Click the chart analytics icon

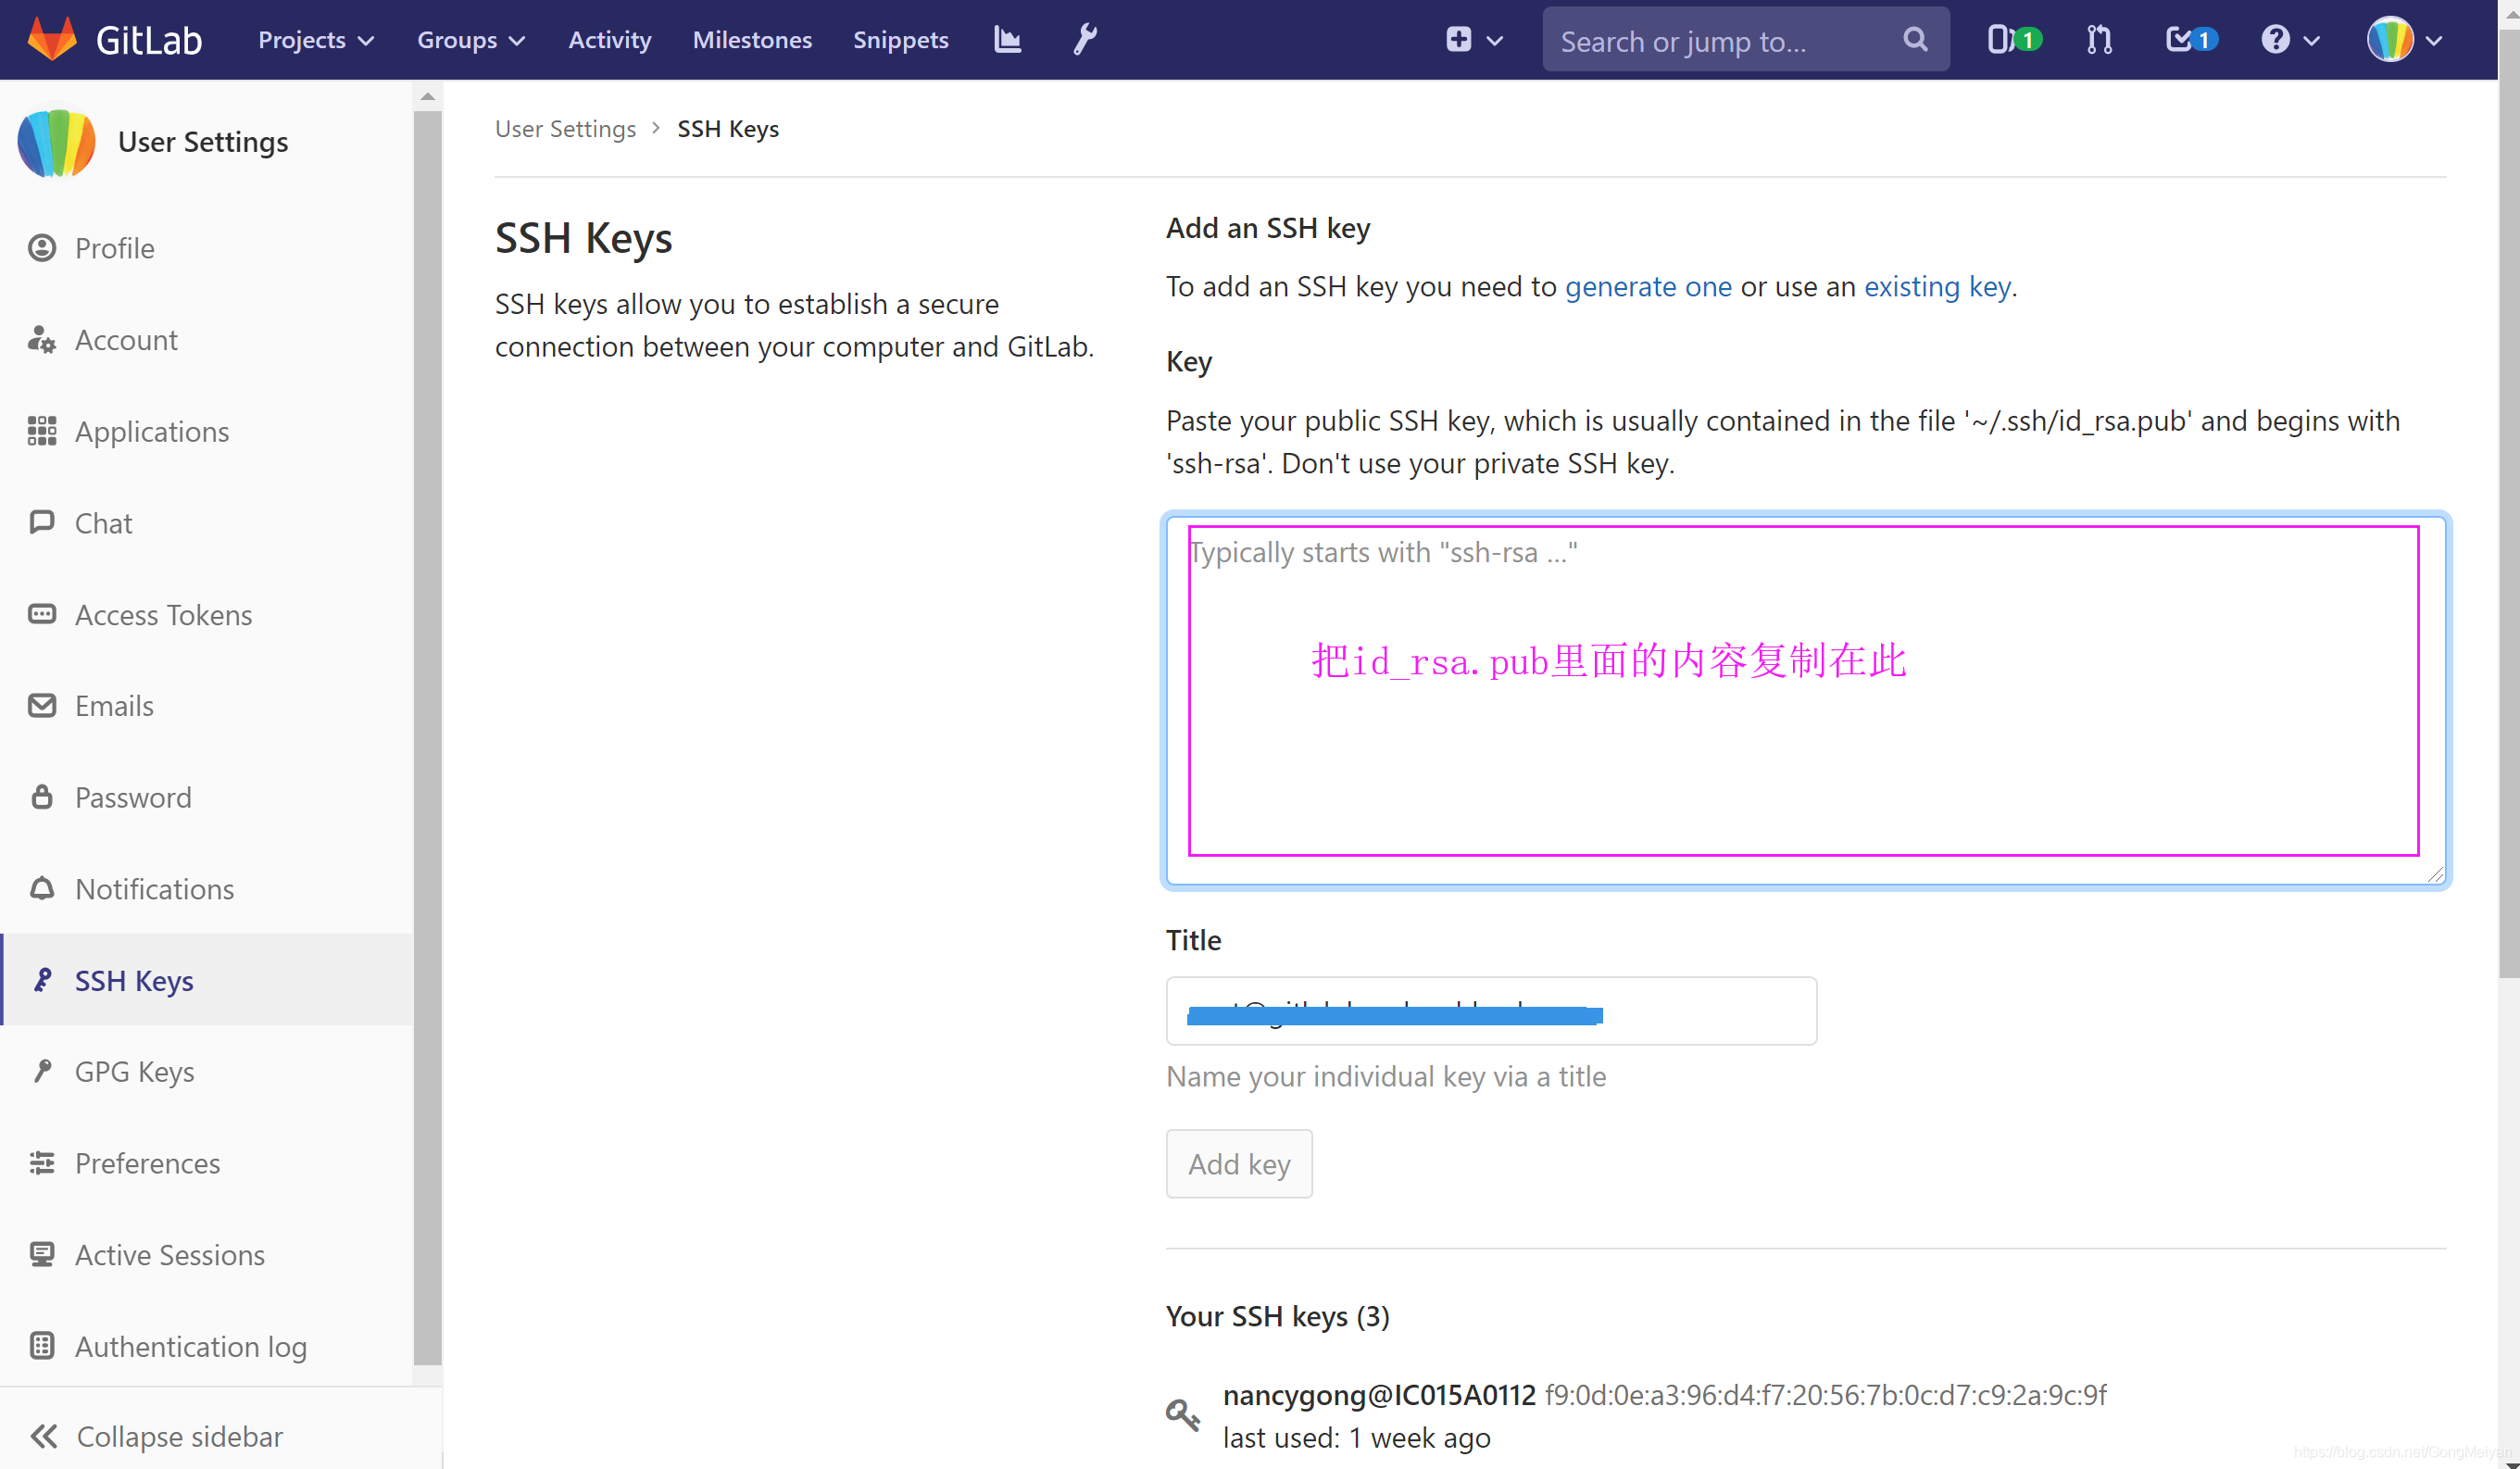click(1009, 40)
